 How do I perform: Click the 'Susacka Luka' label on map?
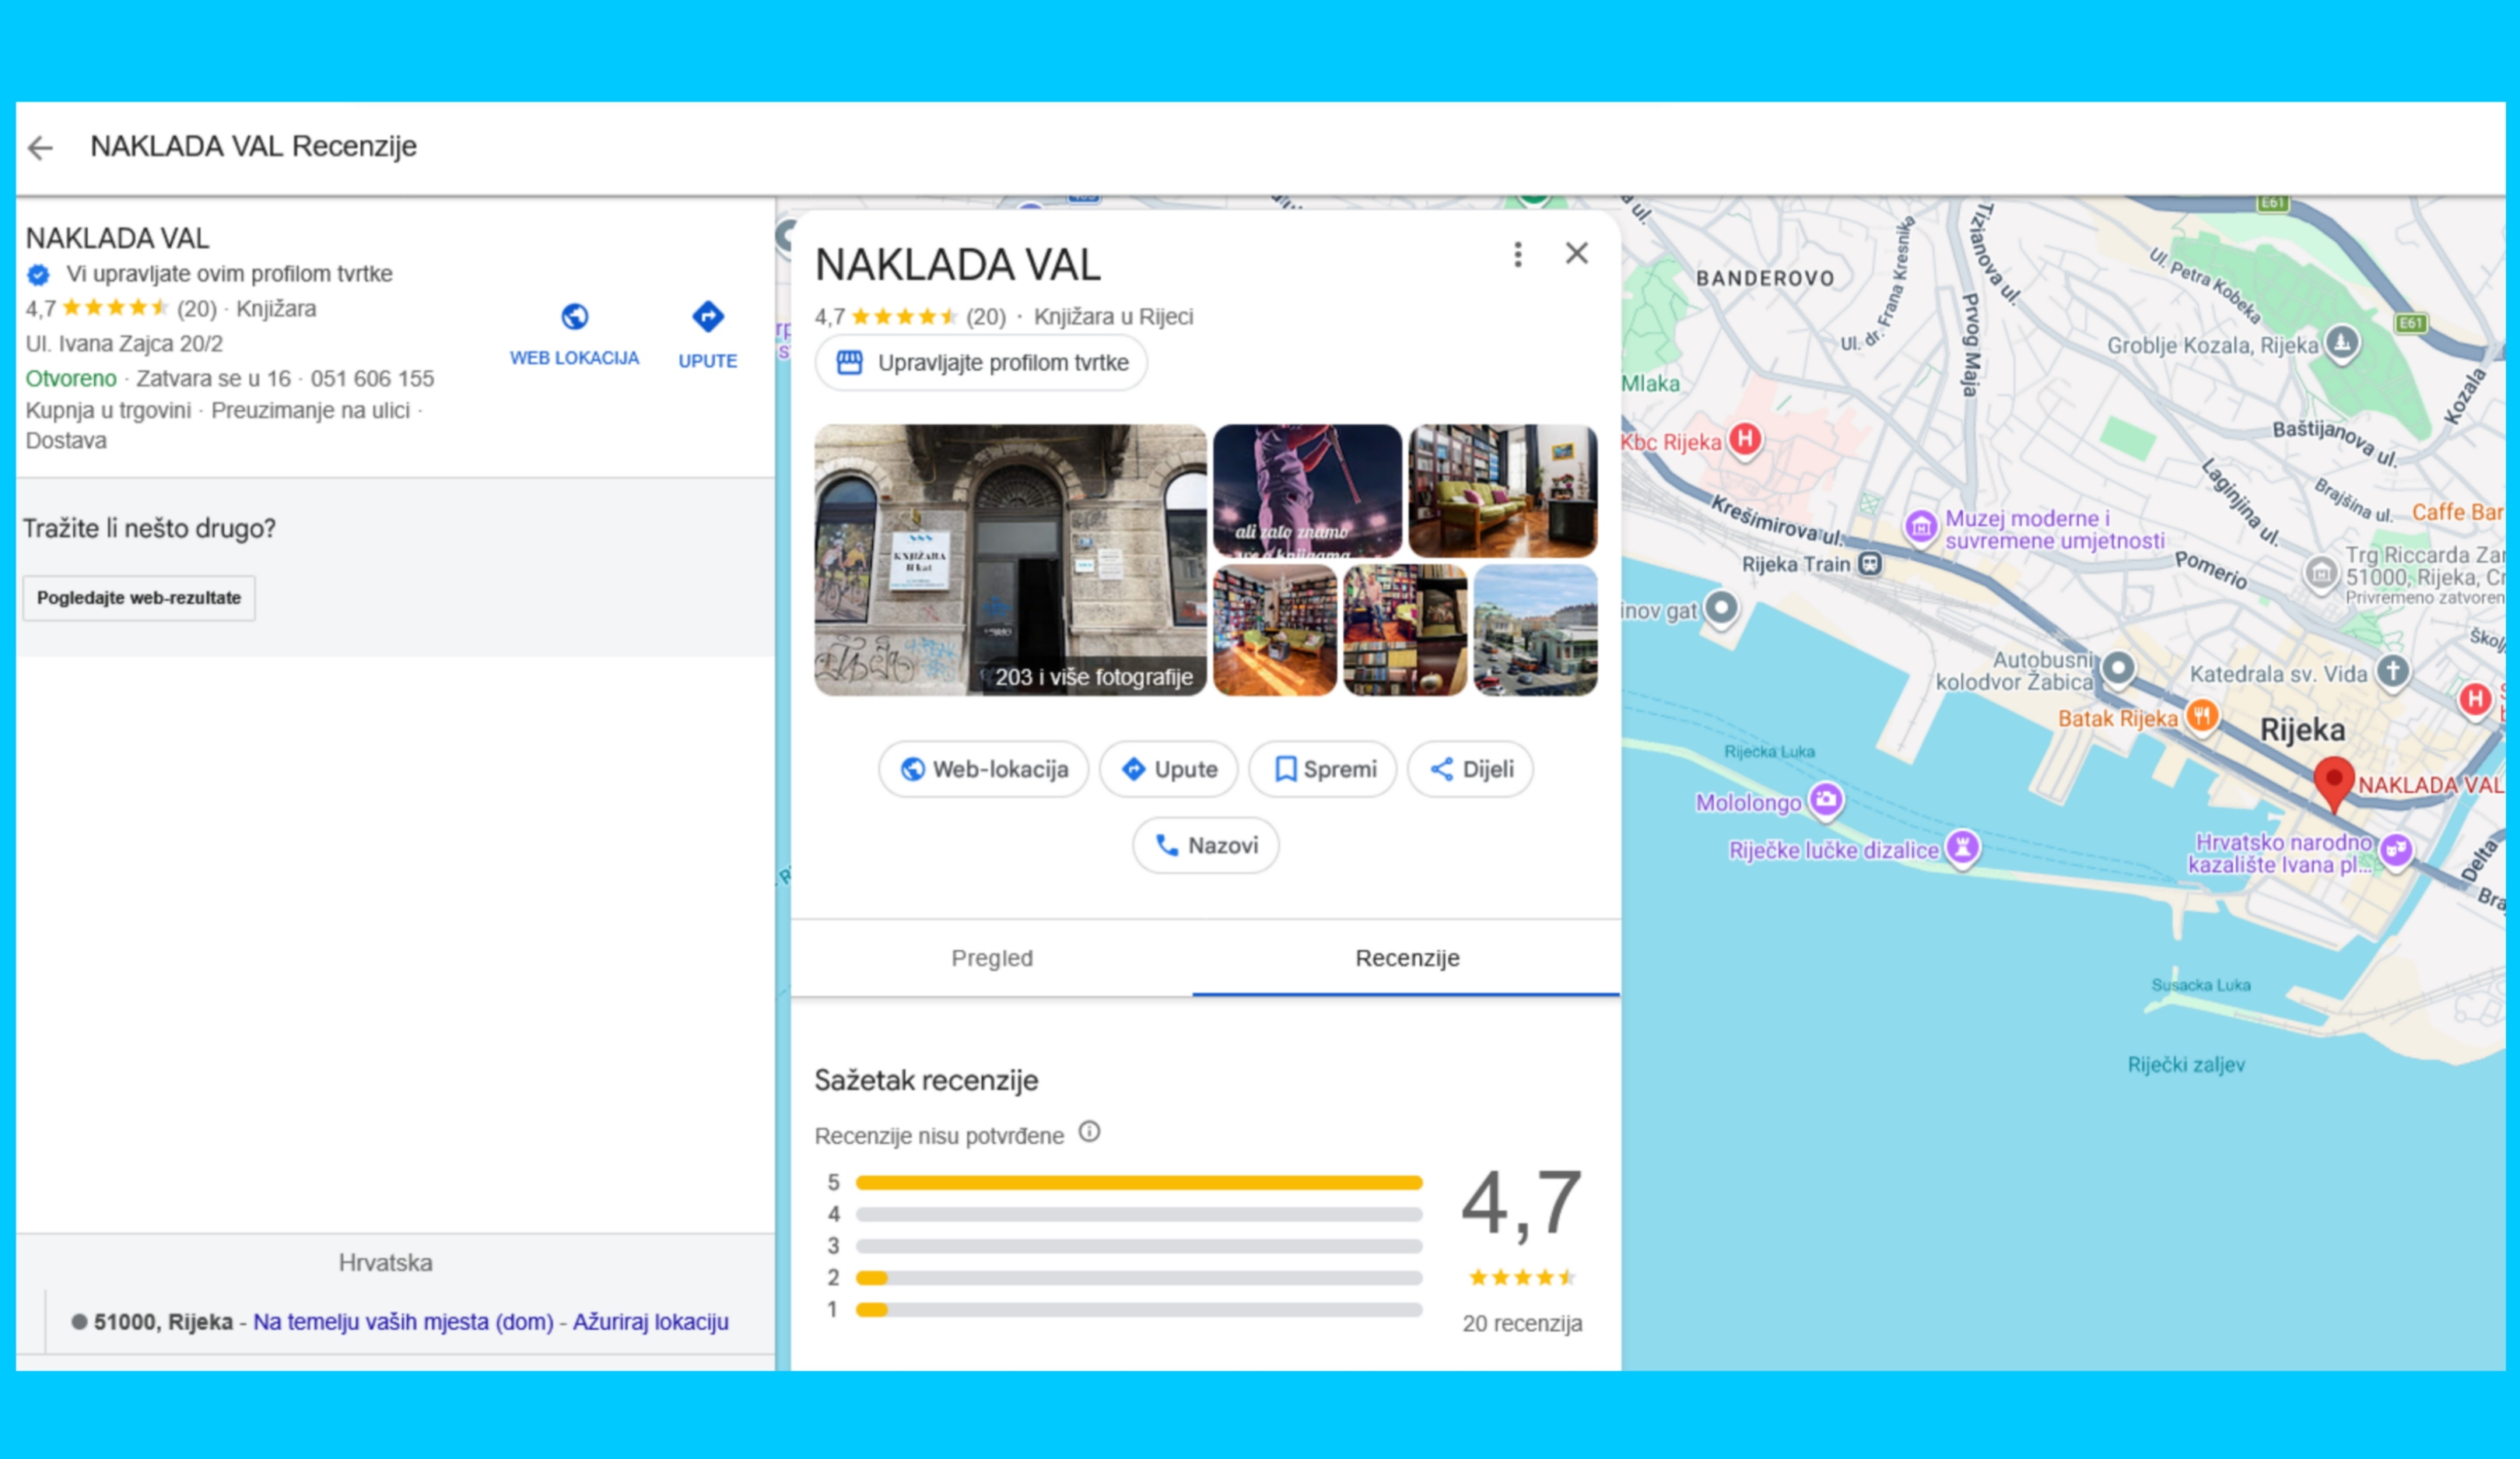pos(2201,985)
